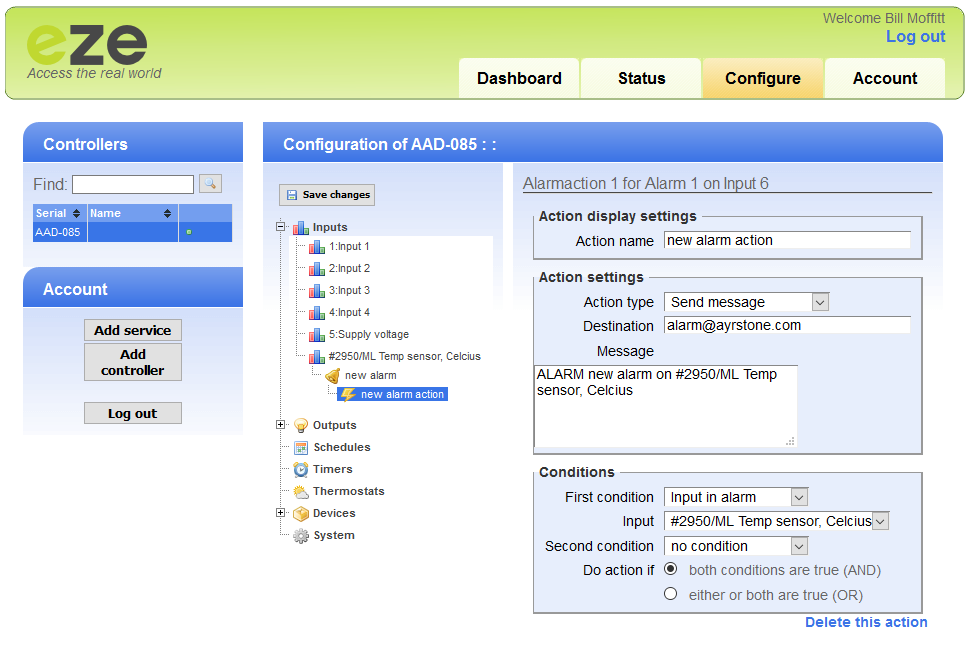The width and height of the screenshot is (973, 657).
Task: Click Delete this action link
Action: (866, 622)
